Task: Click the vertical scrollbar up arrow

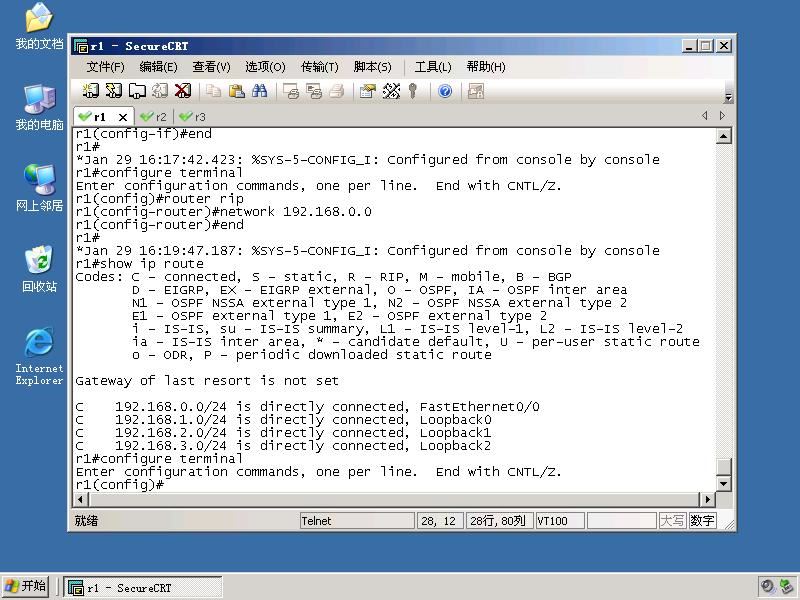Action: pos(723,136)
